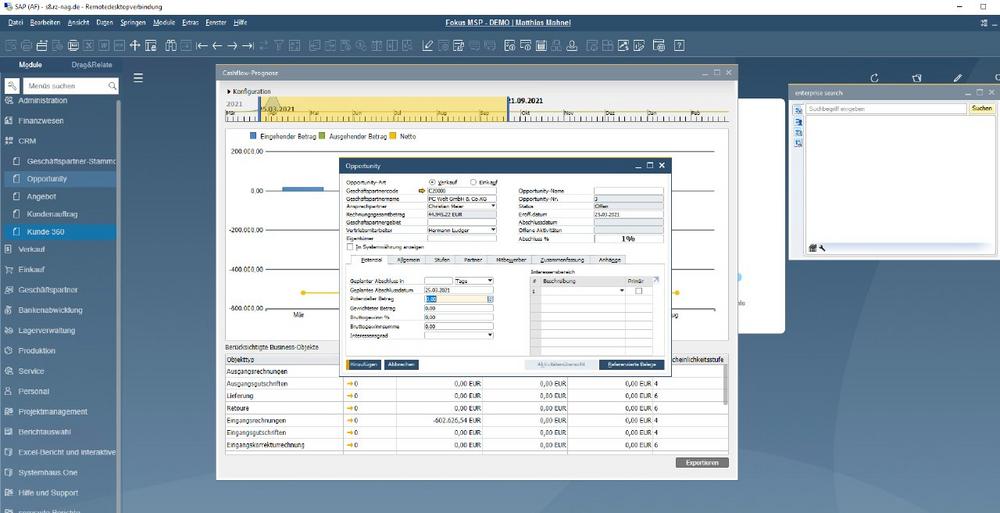This screenshot has height=513, width=1000.
Task: Open the Bearbeiten menu
Action: click(x=45, y=22)
